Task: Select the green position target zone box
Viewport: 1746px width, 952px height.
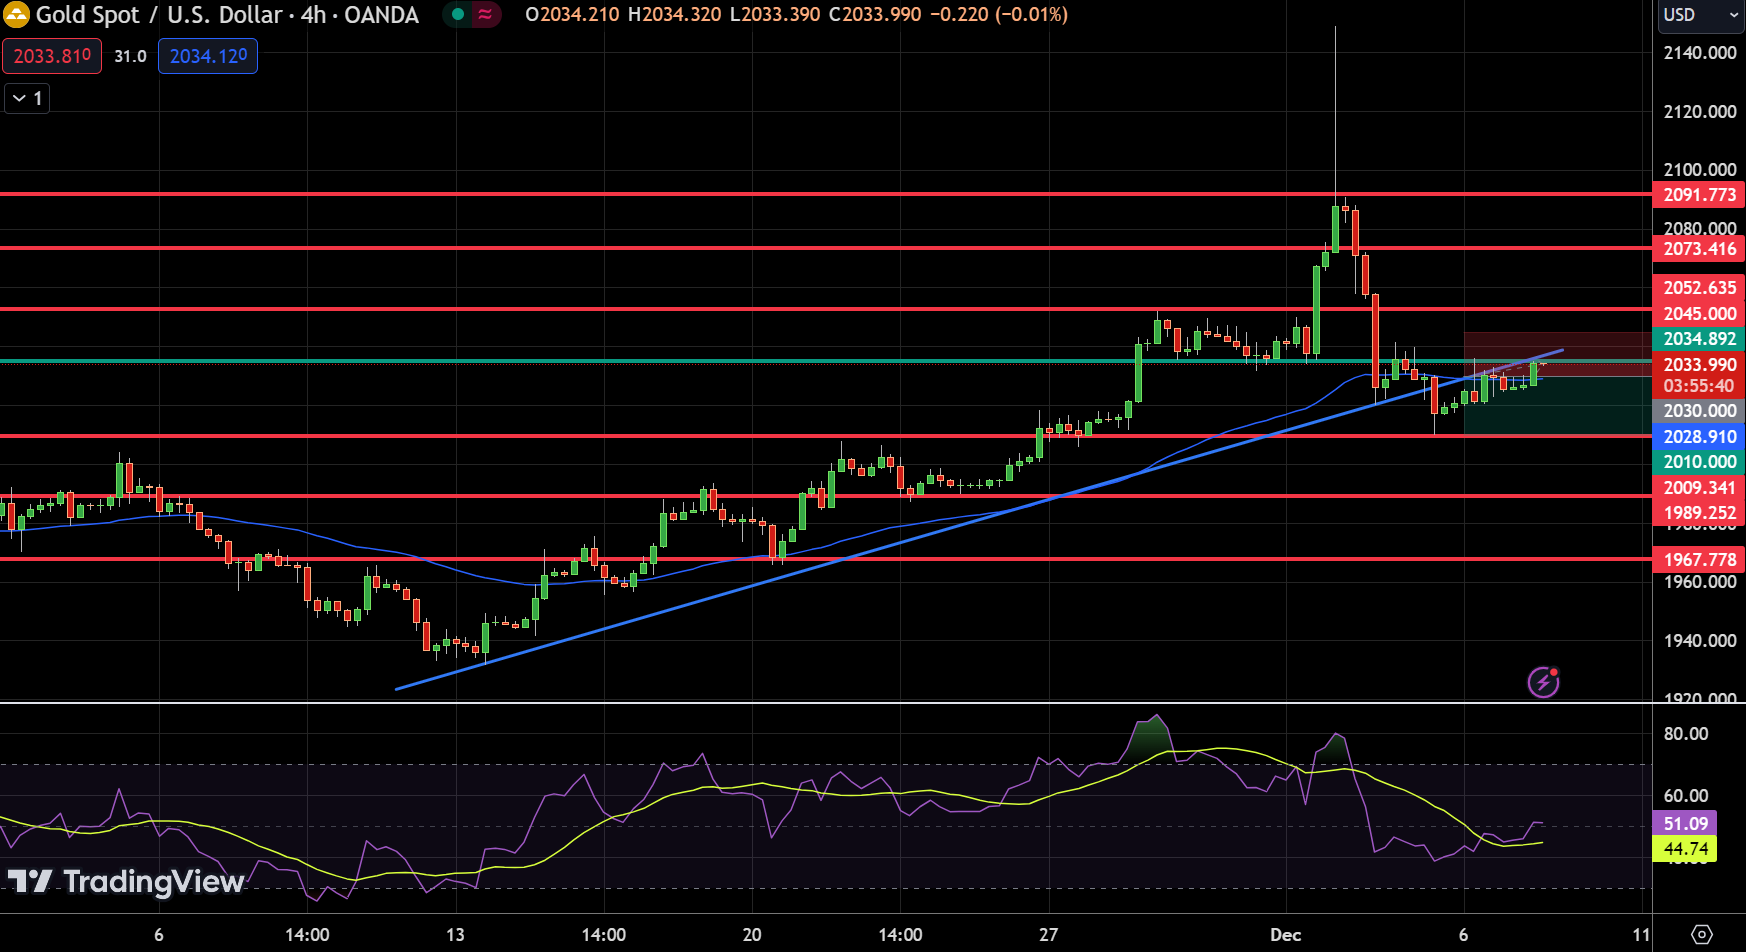Action: coord(1557,405)
